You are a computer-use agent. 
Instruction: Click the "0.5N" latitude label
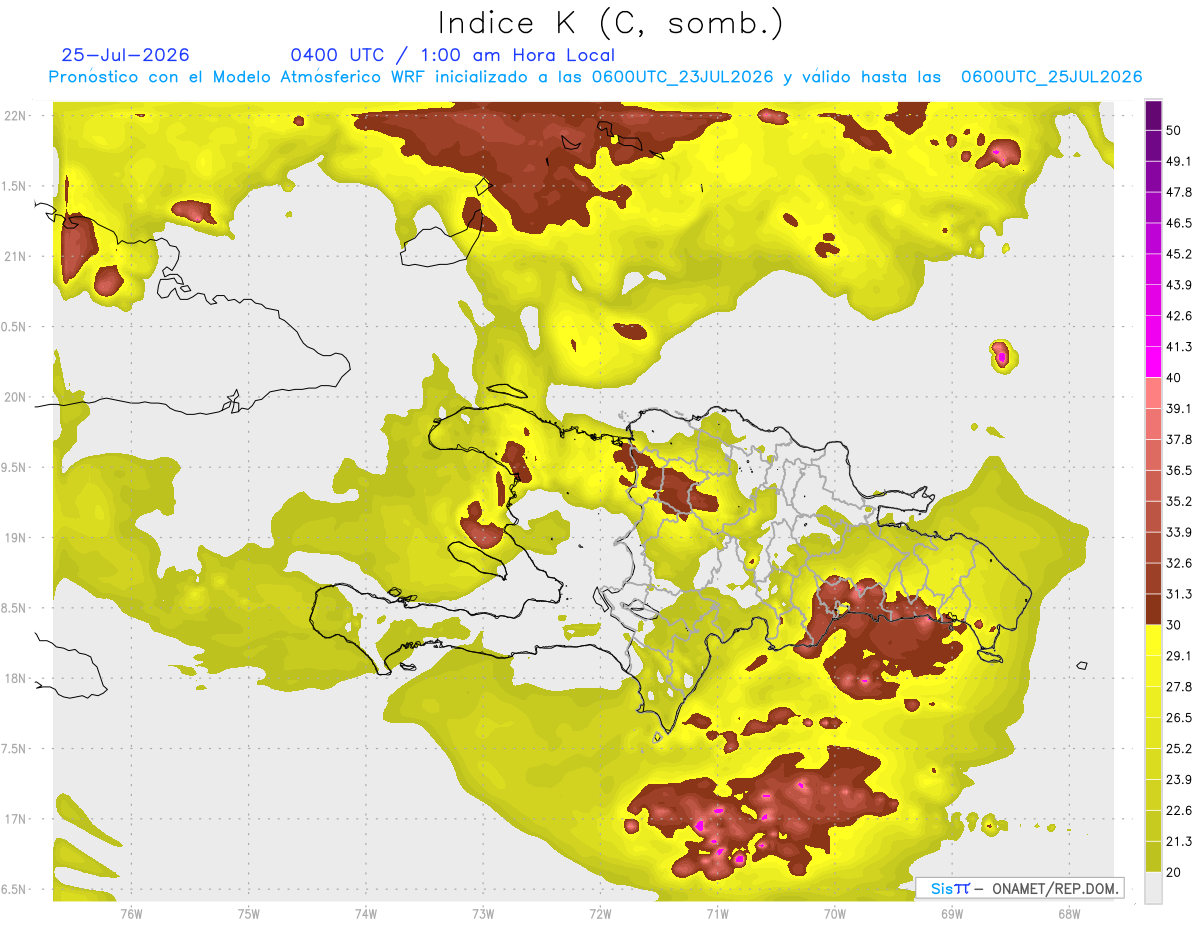coord(15,327)
